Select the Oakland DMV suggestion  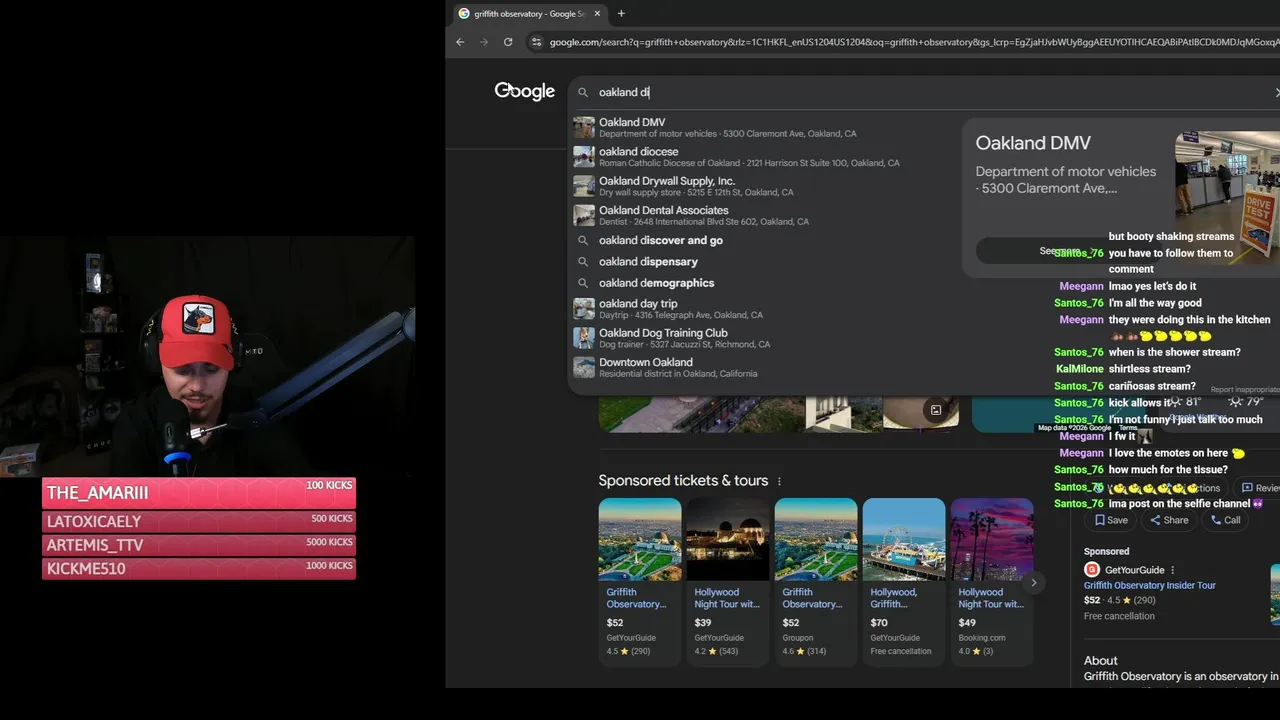tap(764, 127)
